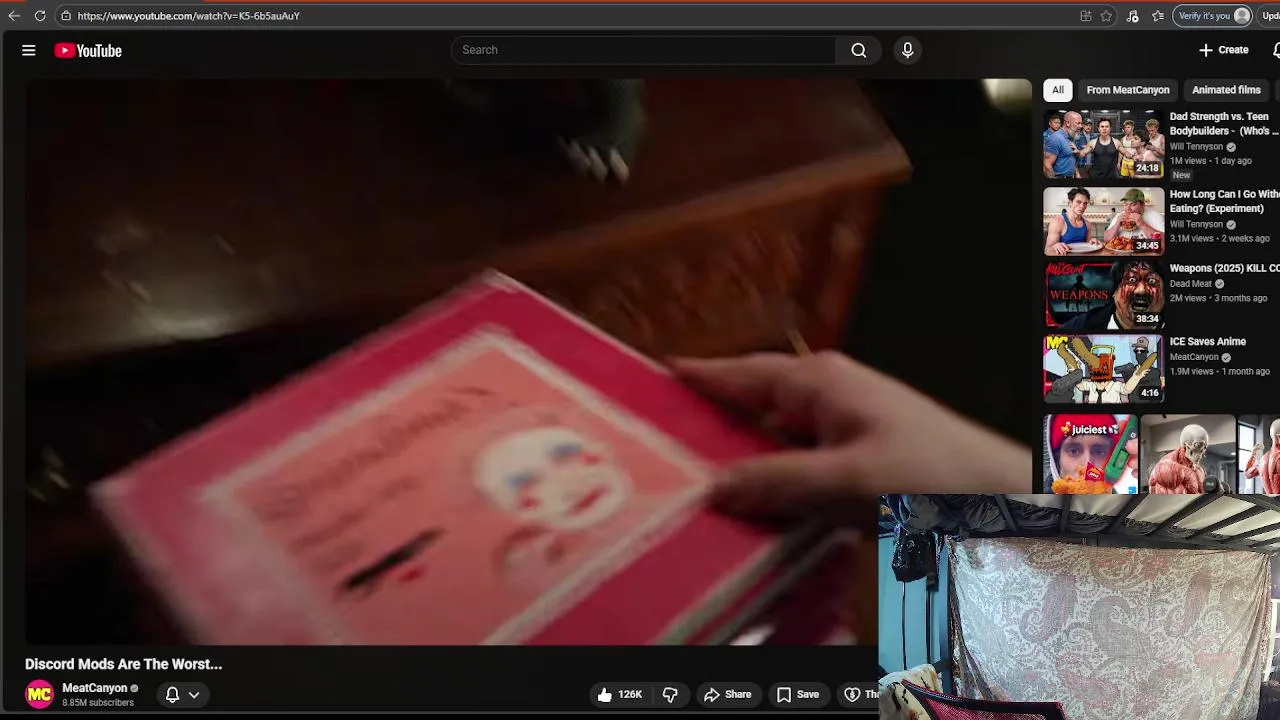Click How Long Can I Go title
The image size is (1280, 720).
tap(1225, 202)
